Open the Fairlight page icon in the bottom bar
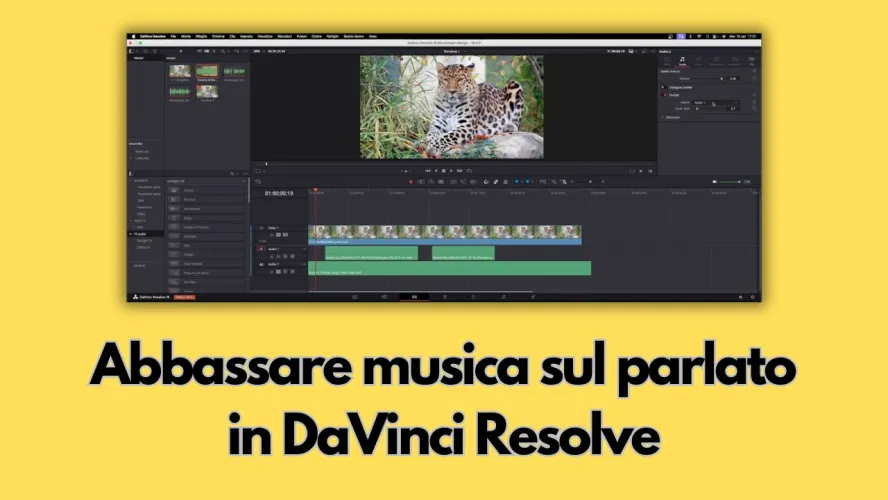 (503, 297)
